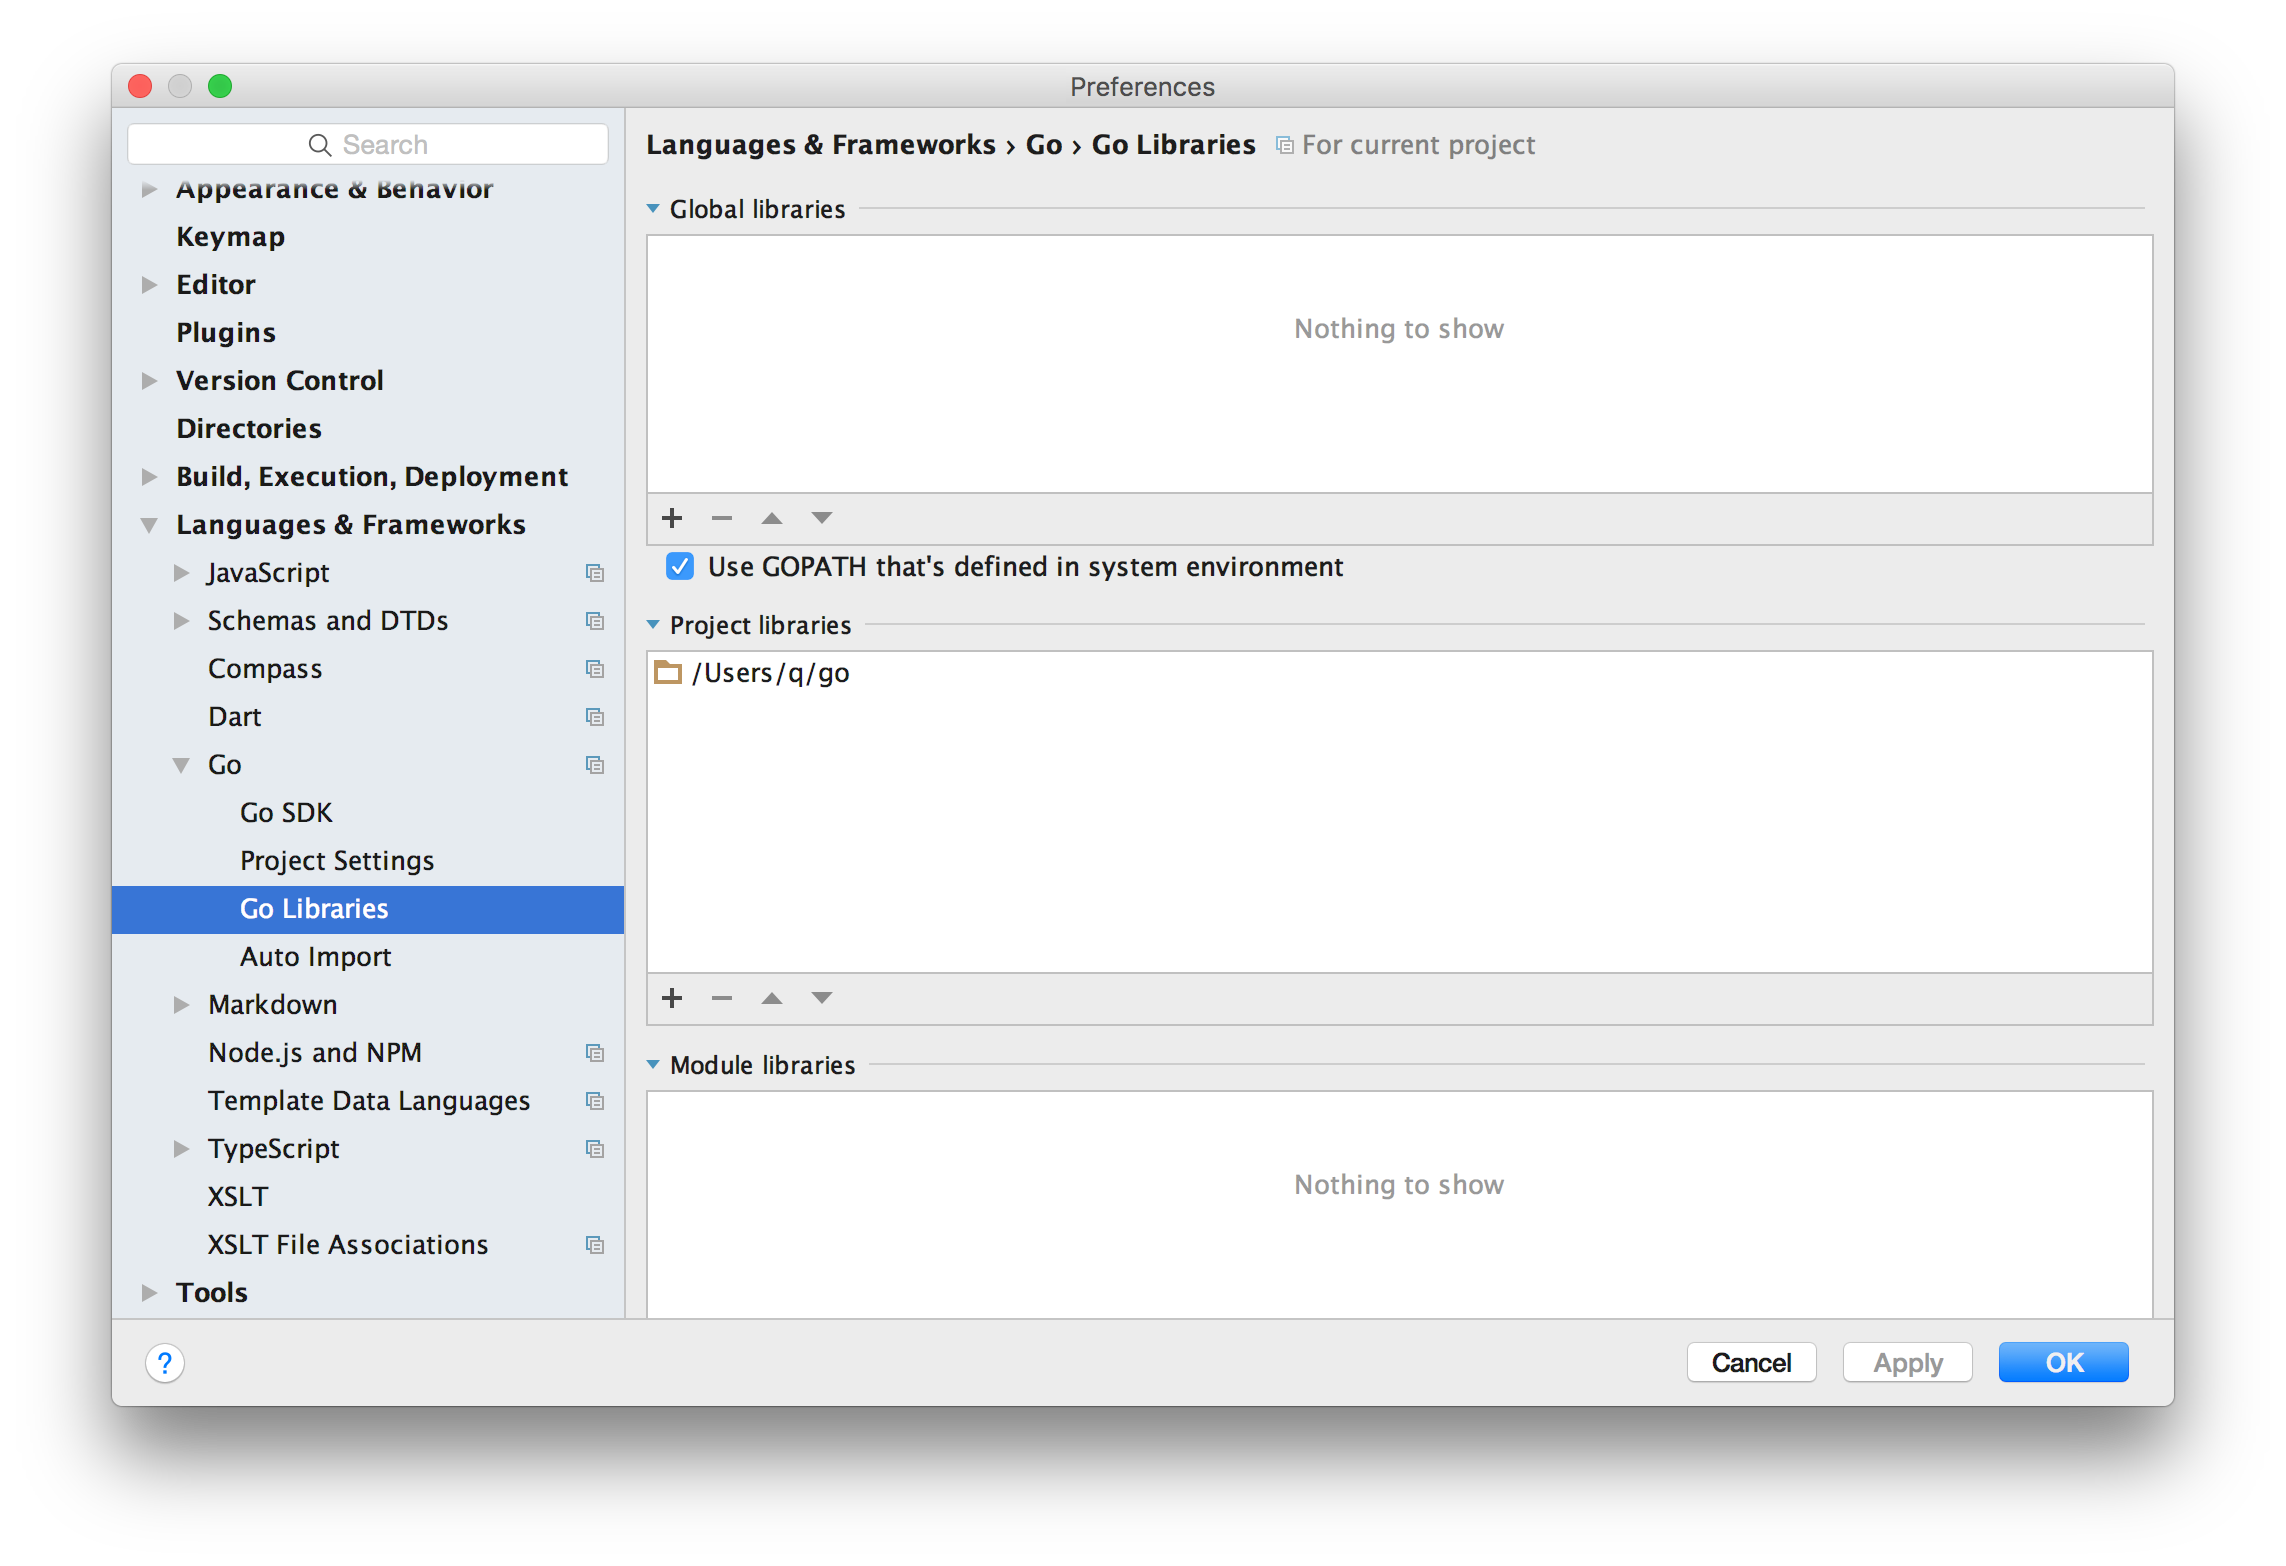The height and width of the screenshot is (1566, 2286).
Task: Click the move up arrow in Global libraries
Action: point(771,517)
